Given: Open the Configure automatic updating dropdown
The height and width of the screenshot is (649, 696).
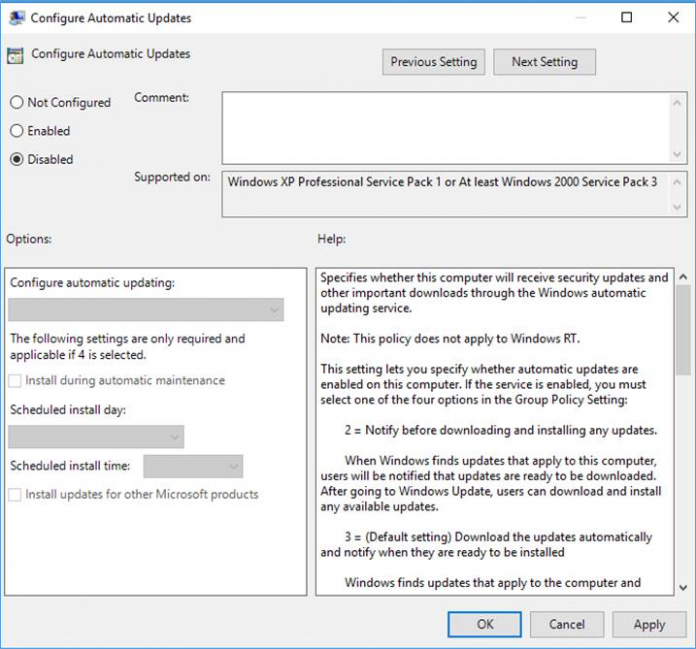Looking at the screenshot, I should coord(146,310).
